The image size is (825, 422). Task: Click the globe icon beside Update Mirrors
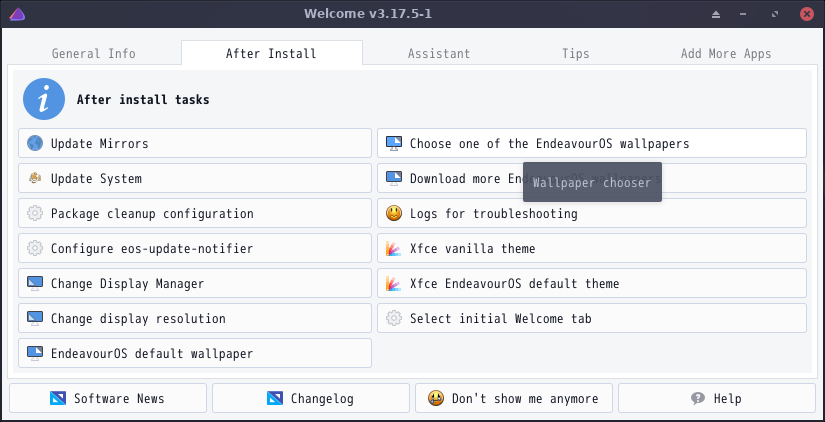[x=35, y=143]
